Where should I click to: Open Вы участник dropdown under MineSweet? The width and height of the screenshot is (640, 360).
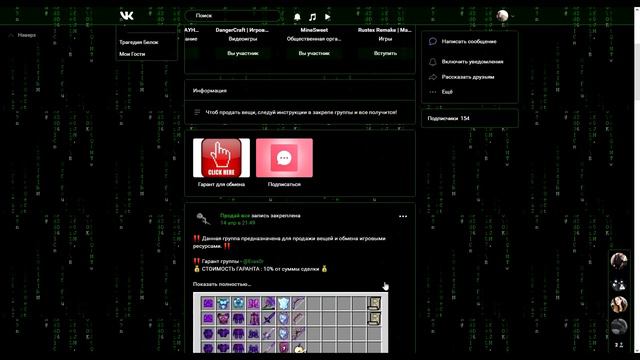point(314,53)
